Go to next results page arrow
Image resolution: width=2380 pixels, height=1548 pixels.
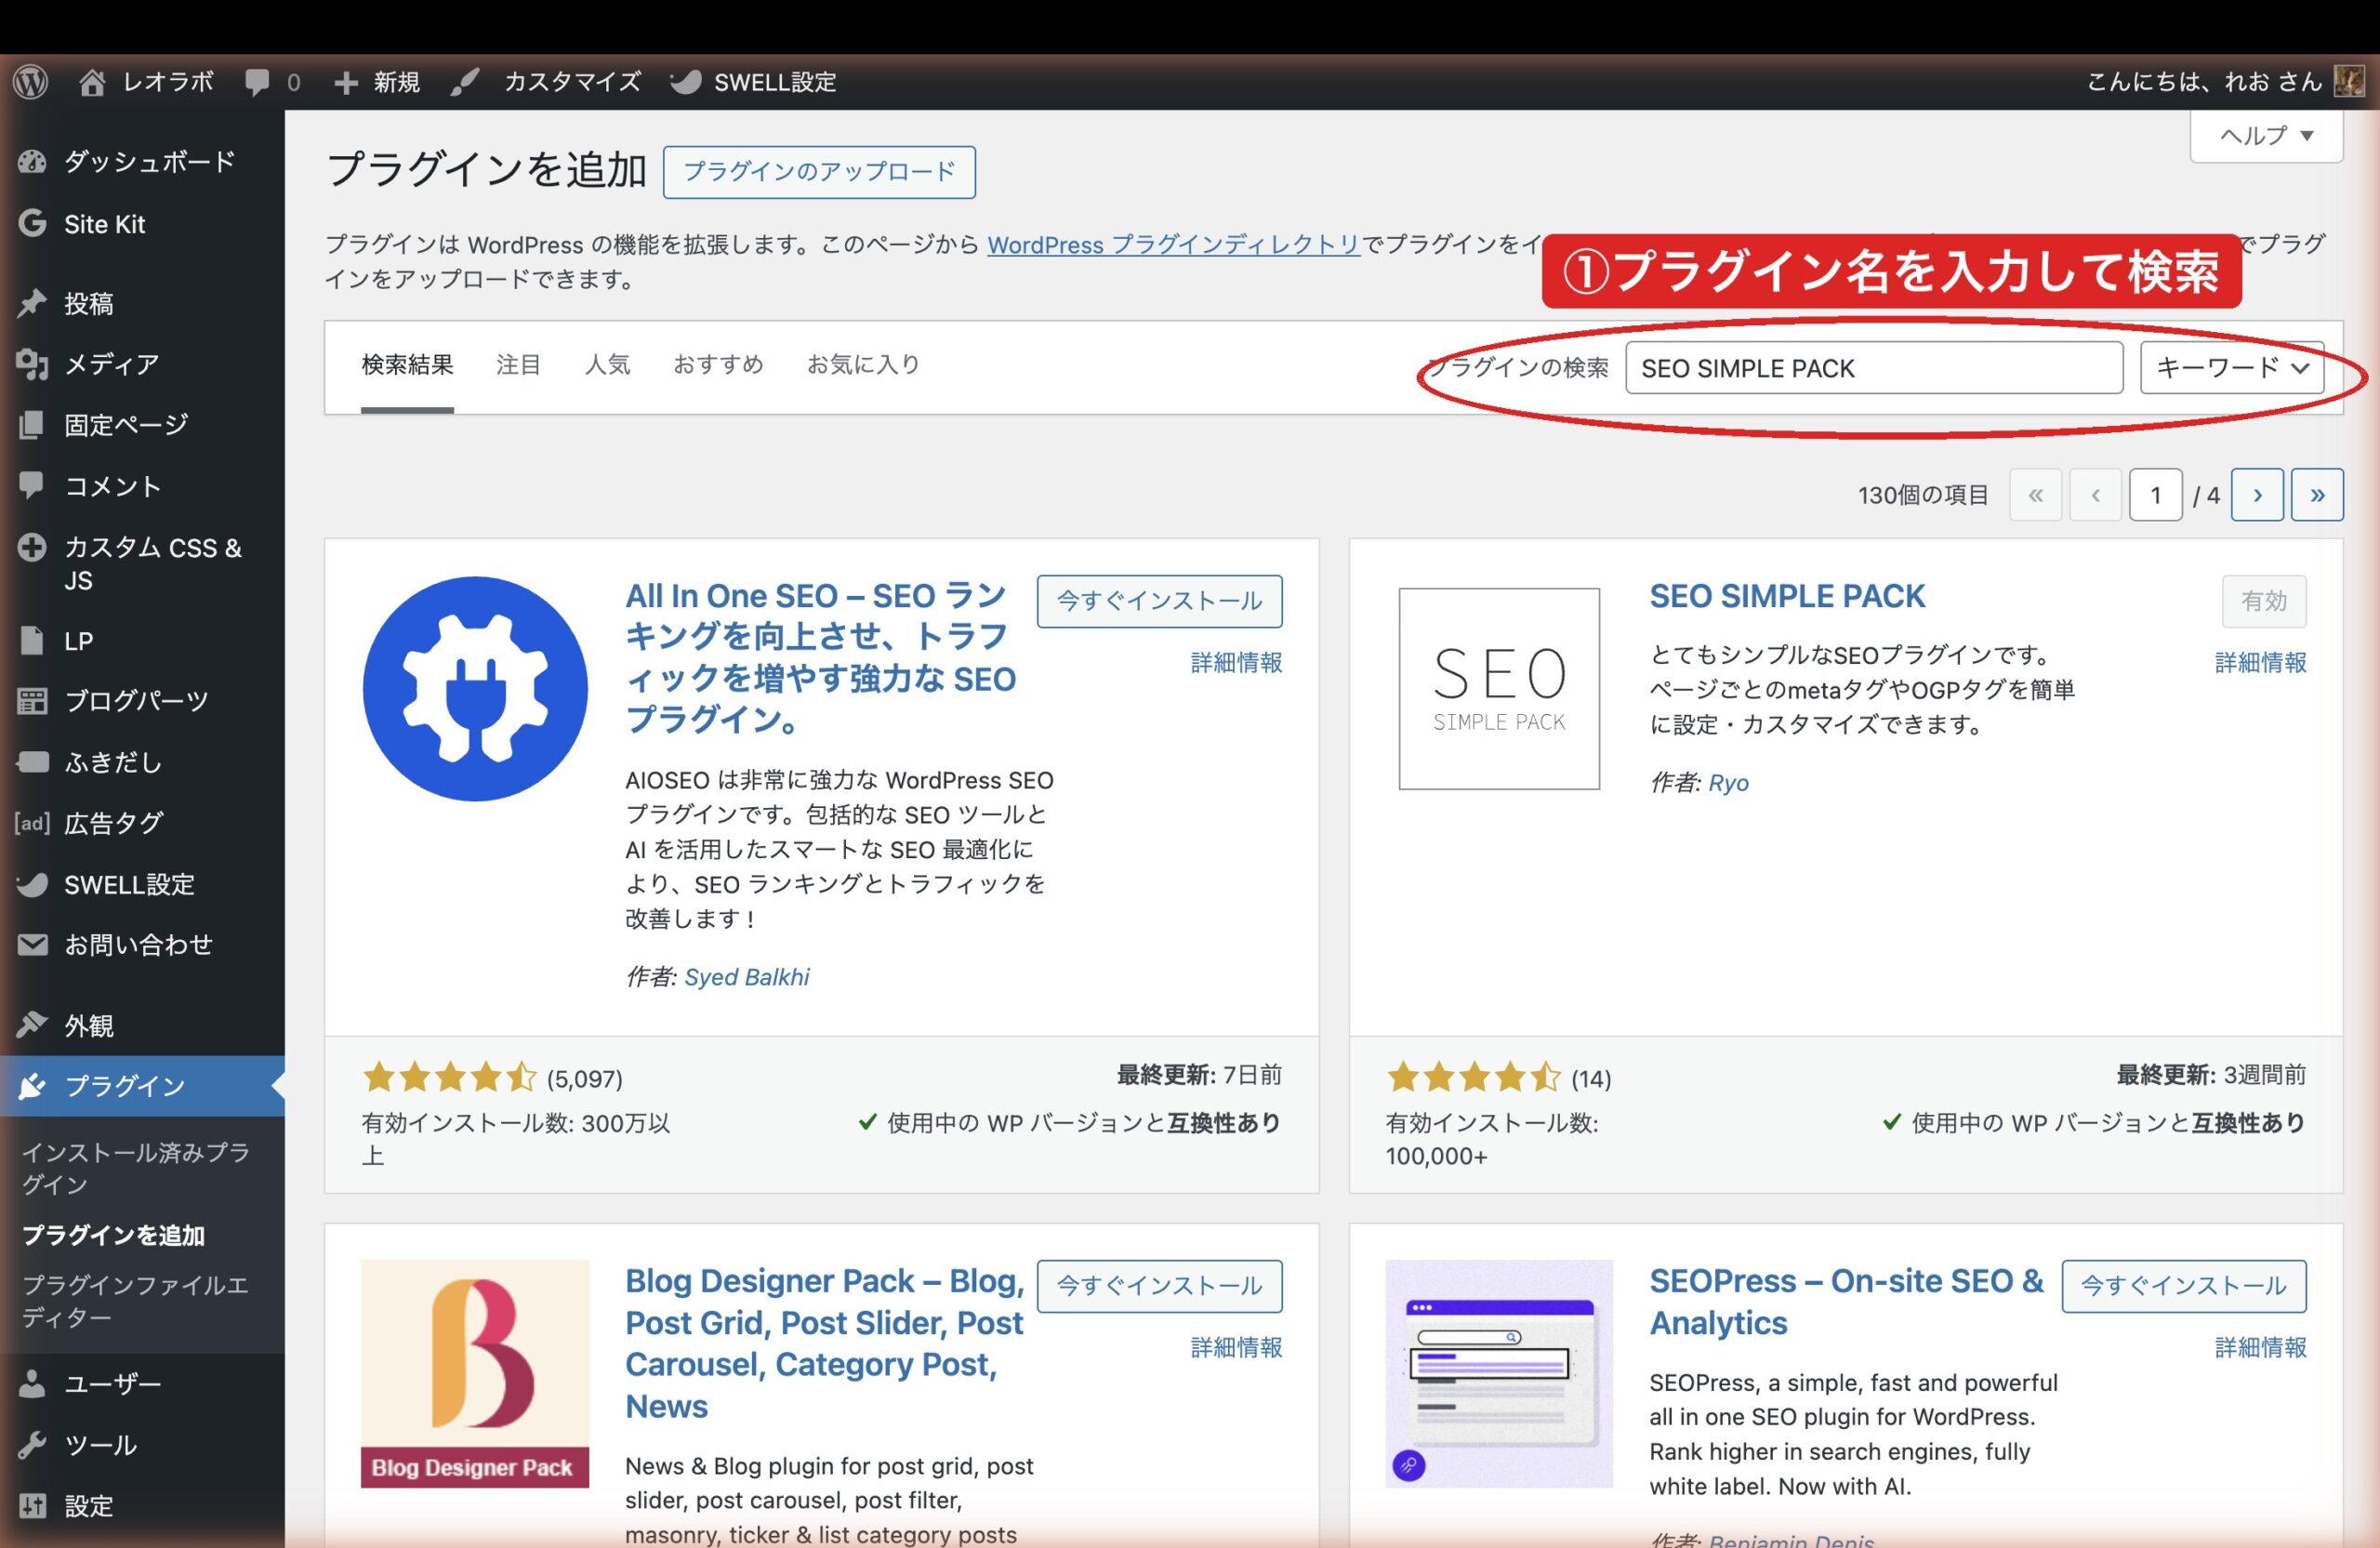click(x=2257, y=495)
